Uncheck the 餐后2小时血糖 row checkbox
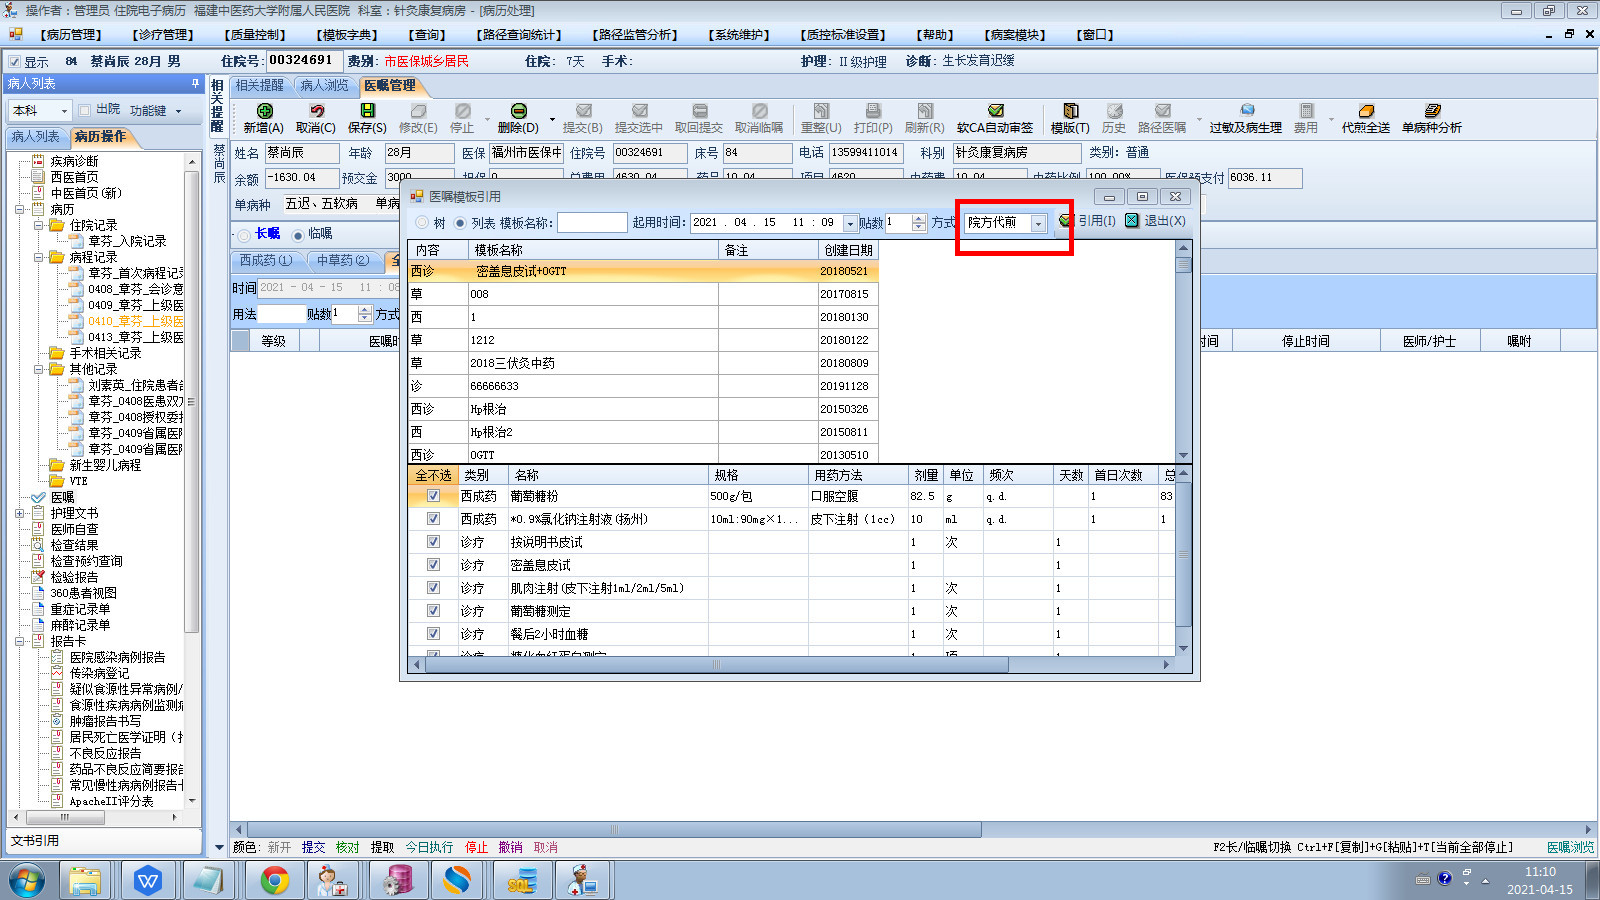Image resolution: width=1600 pixels, height=900 pixels. point(433,634)
